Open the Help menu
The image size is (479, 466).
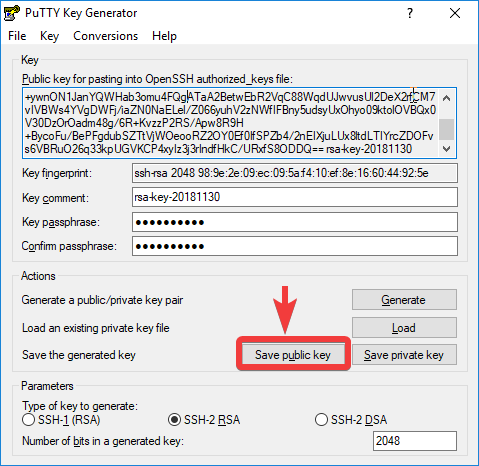tap(164, 36)
